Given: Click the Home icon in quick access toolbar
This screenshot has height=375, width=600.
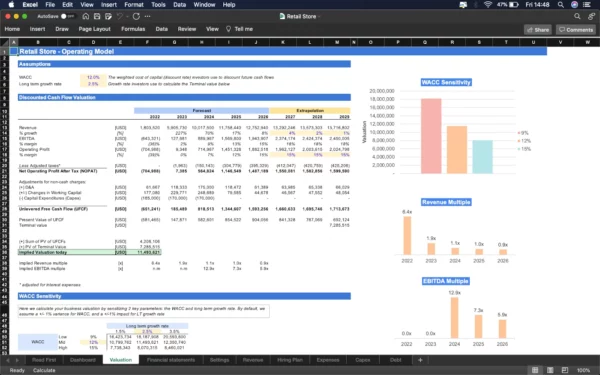Looking at the screenshot, I should (x=86, y=16).
